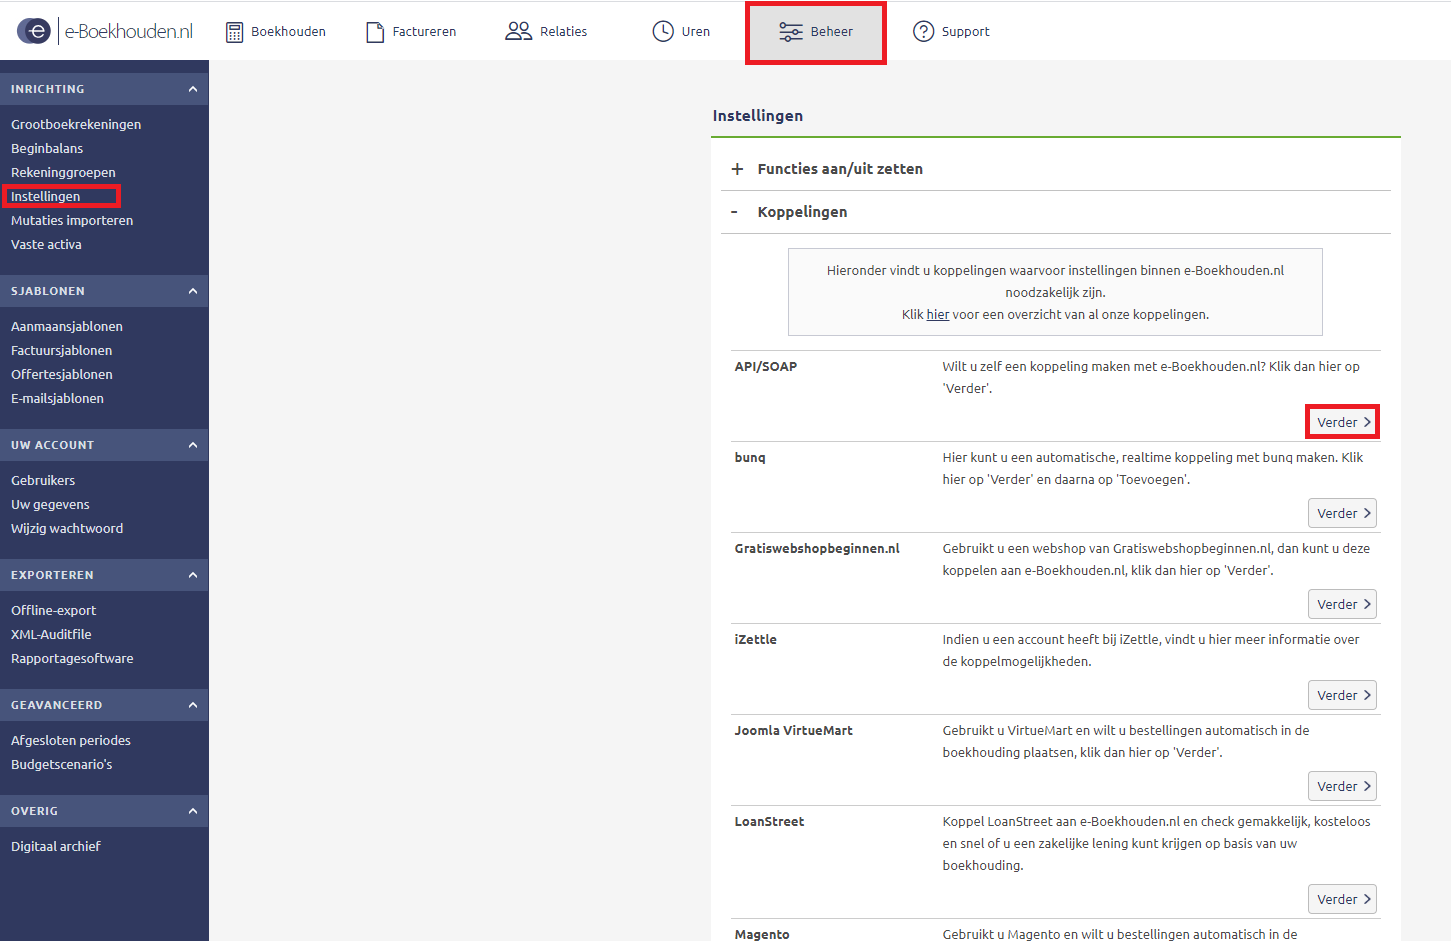Go to Factuursjablonen in the sidebar
The height and width of the screenshot is (941, 1451).
click(x=62, y=350)
